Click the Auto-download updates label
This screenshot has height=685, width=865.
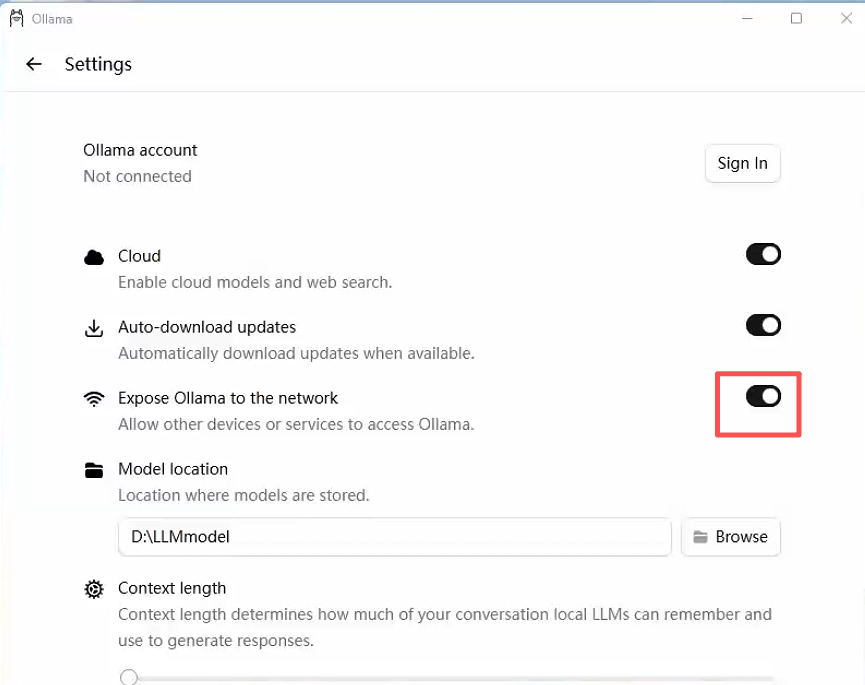207,327
